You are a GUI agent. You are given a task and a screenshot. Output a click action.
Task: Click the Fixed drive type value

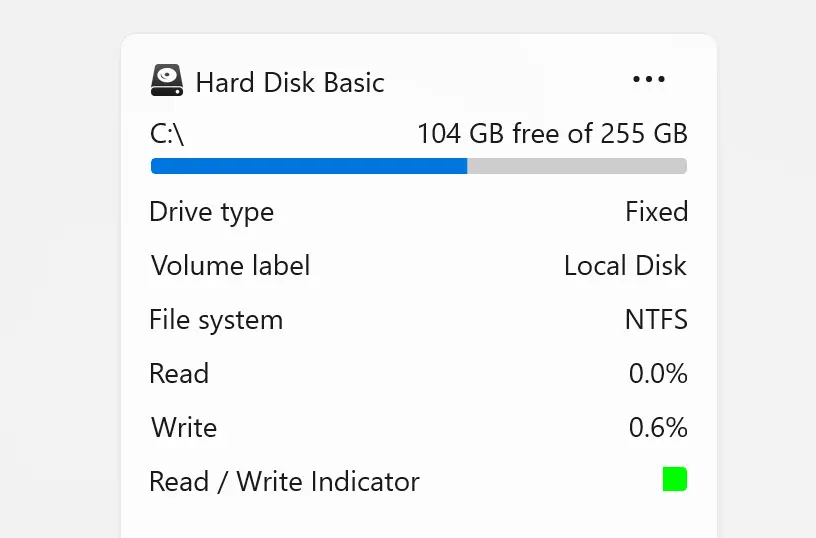(656, 212)
